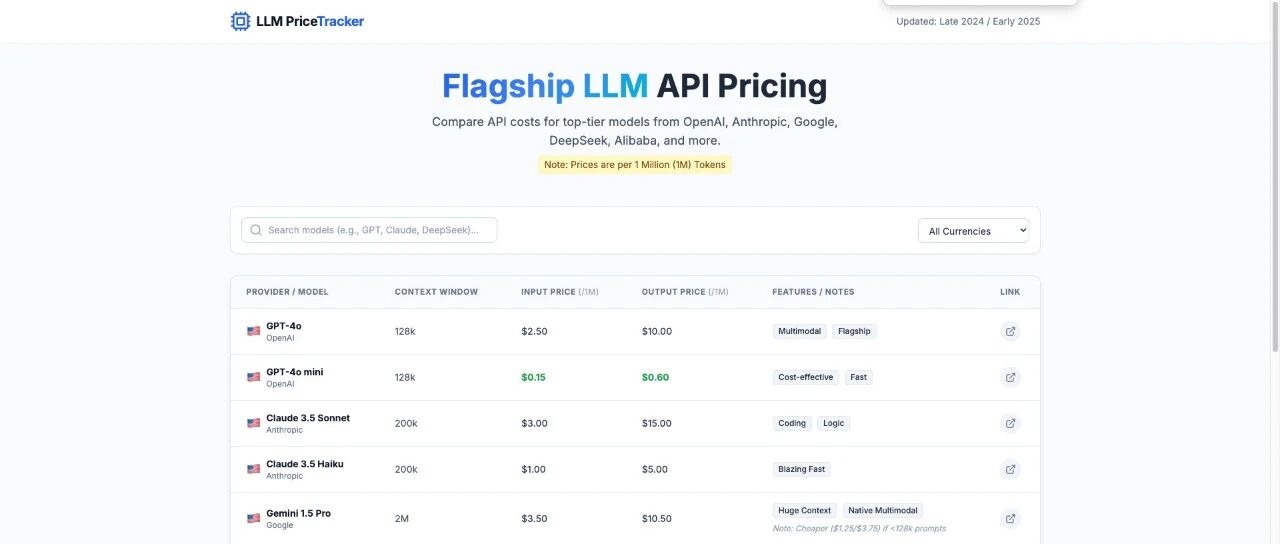Click the Gemini cheaper-price note text
The height and width of the screenshot is (544, 1280).
859,528
